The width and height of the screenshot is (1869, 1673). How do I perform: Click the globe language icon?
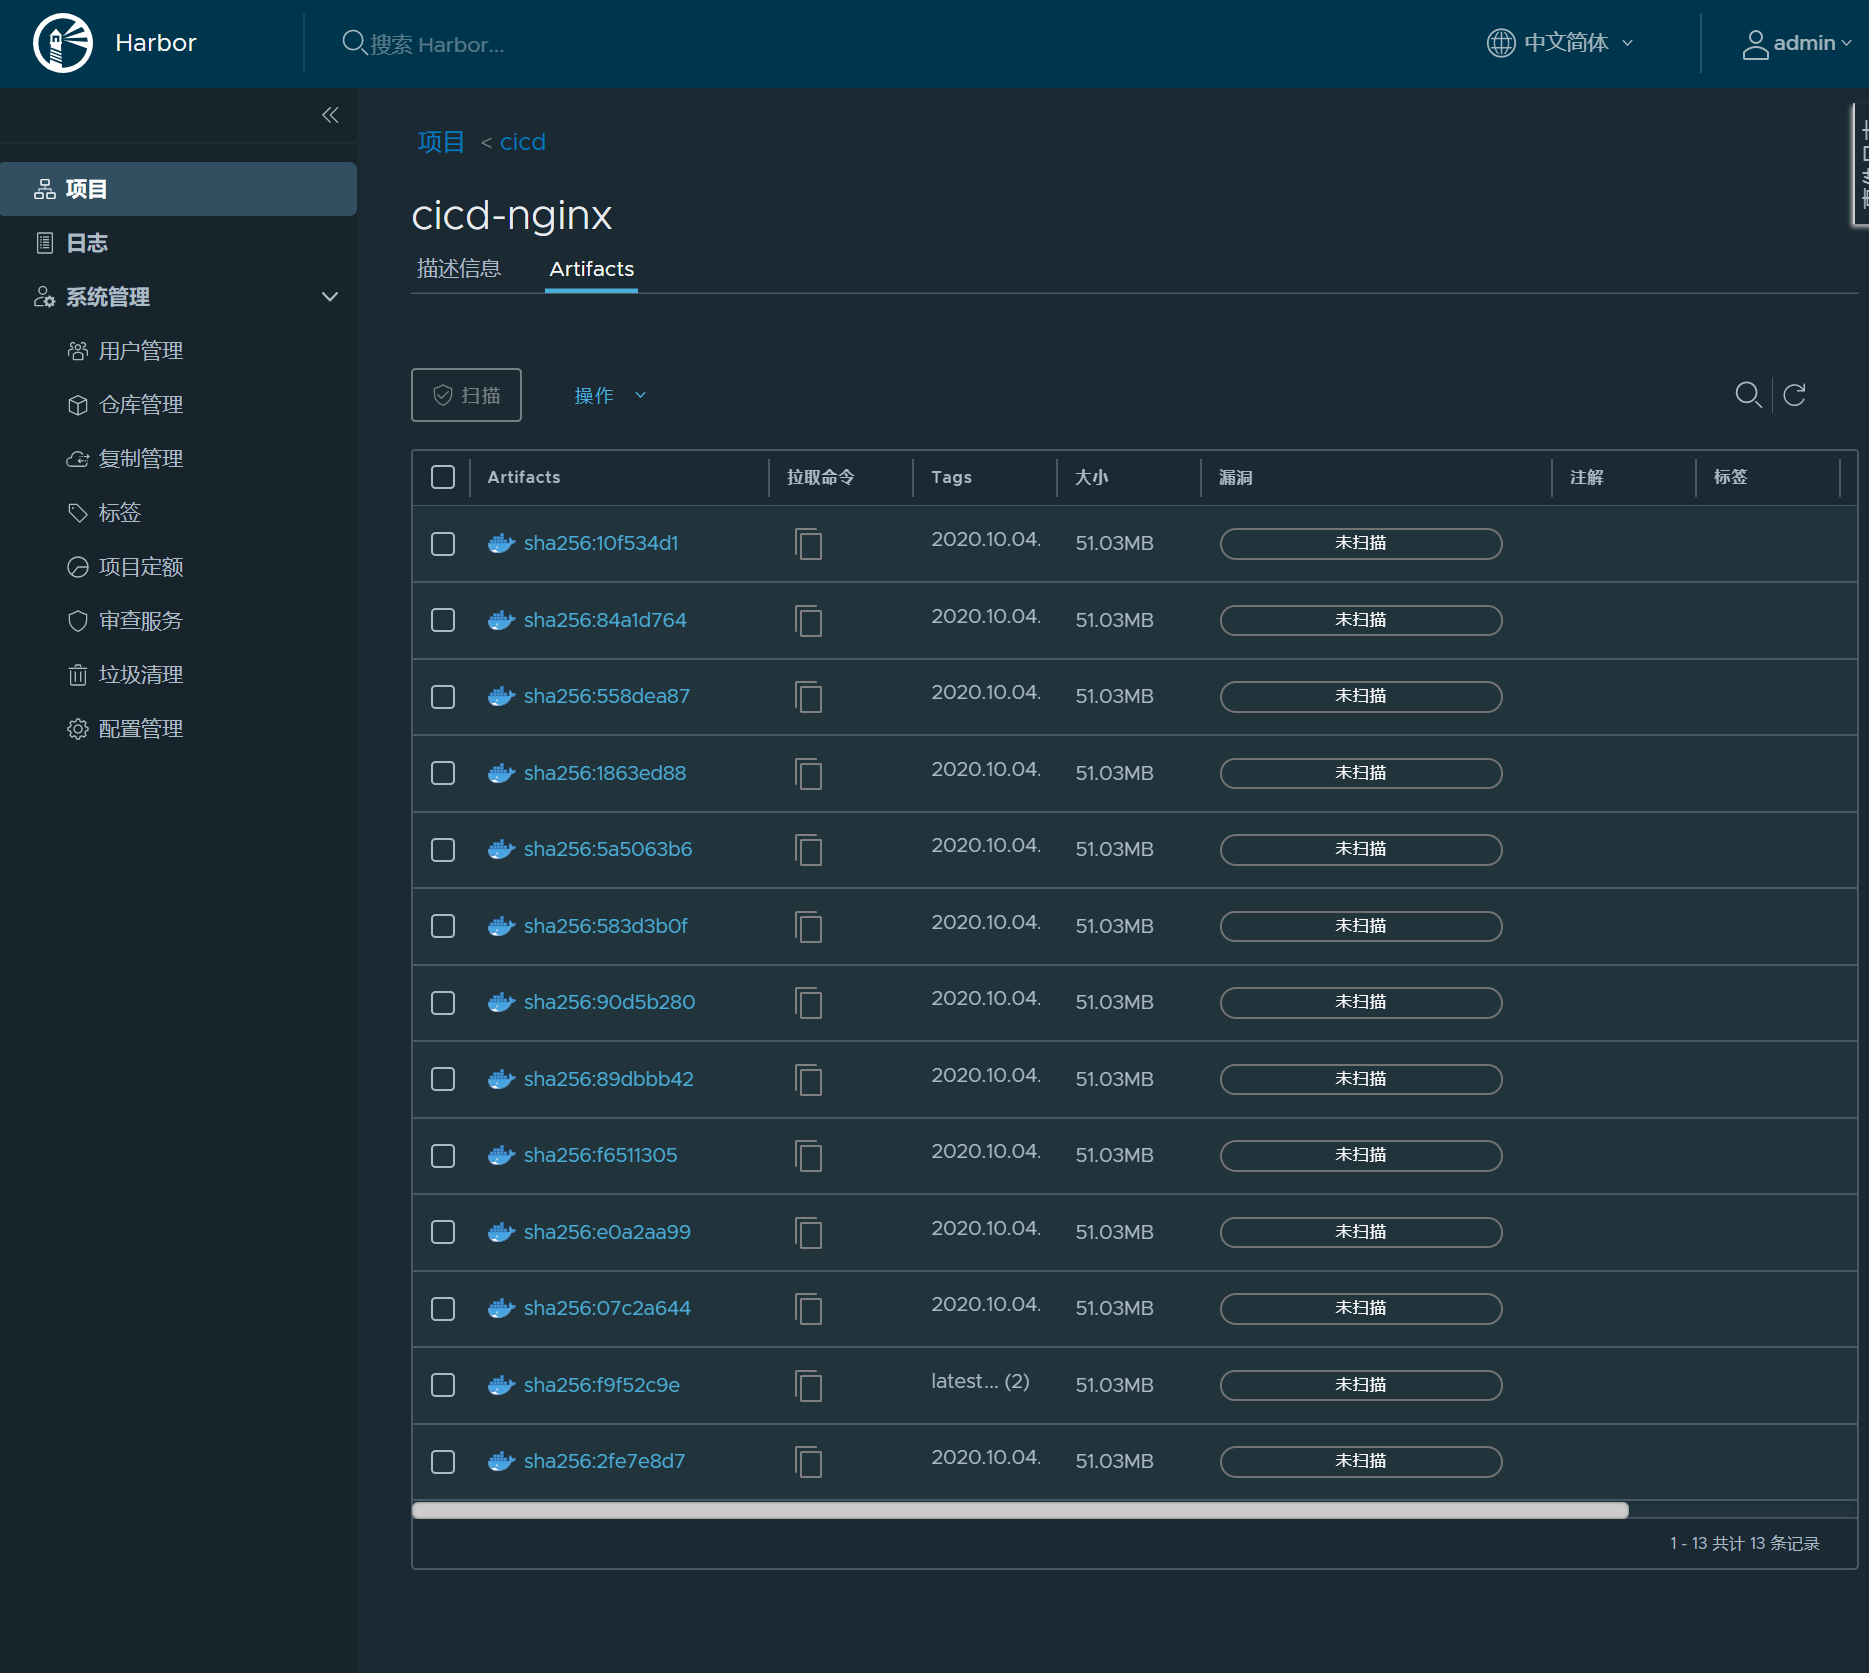click(1501, 43)
